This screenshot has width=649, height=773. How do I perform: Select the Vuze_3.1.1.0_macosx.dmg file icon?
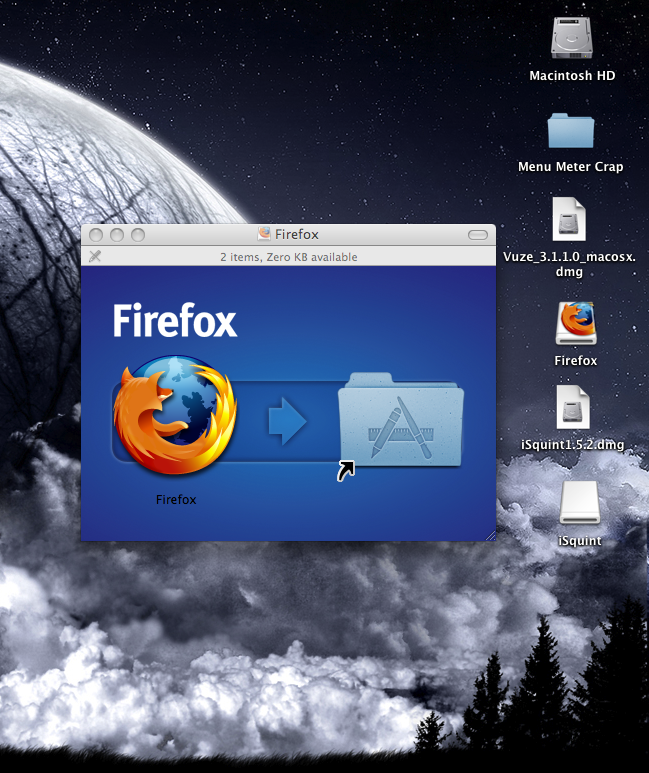[x=569, y=219]
